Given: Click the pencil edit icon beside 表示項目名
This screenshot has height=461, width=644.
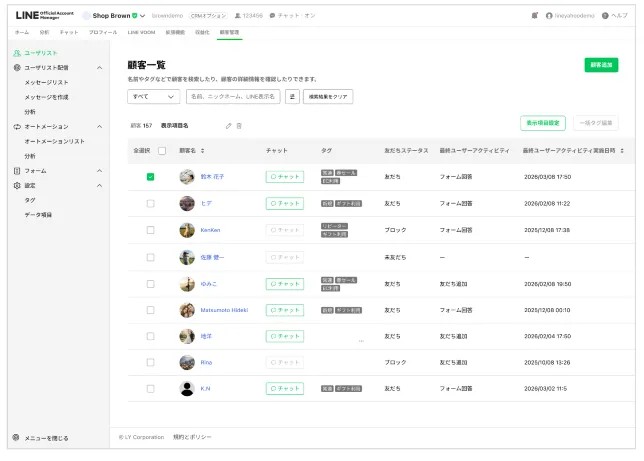Looking at the screenshot, I should tap(228, 126).
